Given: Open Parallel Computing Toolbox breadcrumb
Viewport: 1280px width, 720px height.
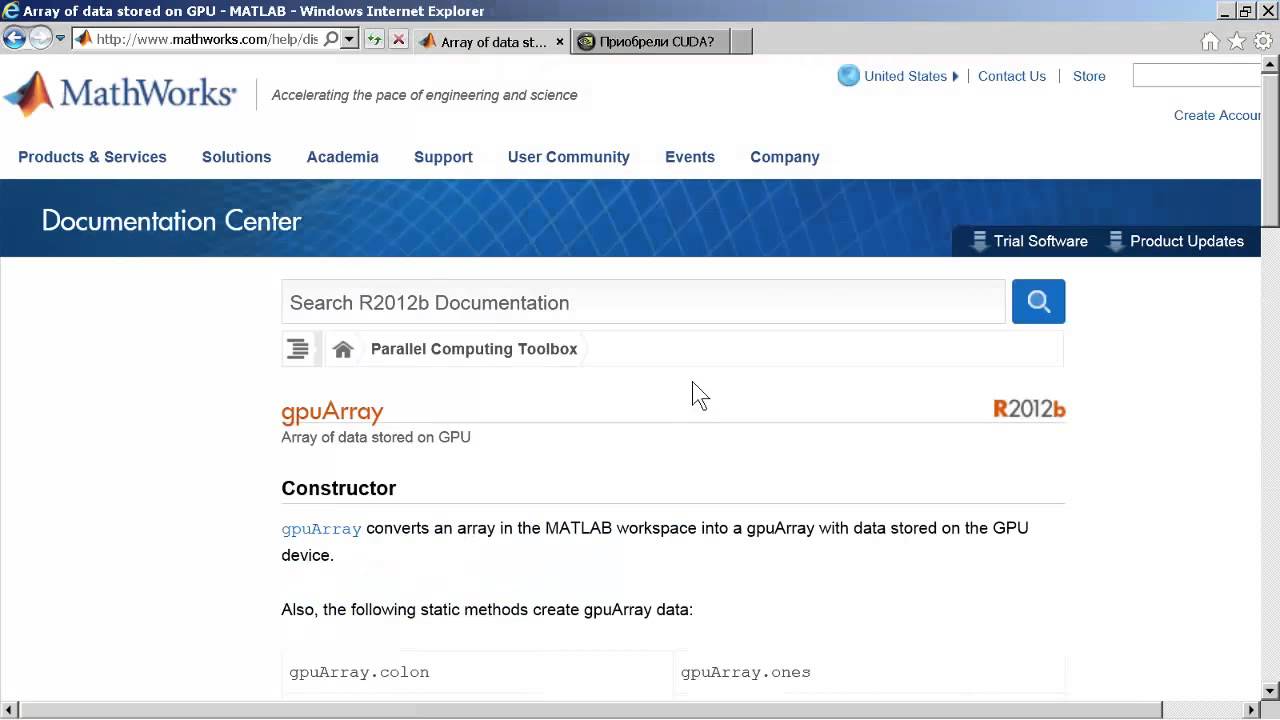Looking at the screenshot, I should tap(474, 349).
